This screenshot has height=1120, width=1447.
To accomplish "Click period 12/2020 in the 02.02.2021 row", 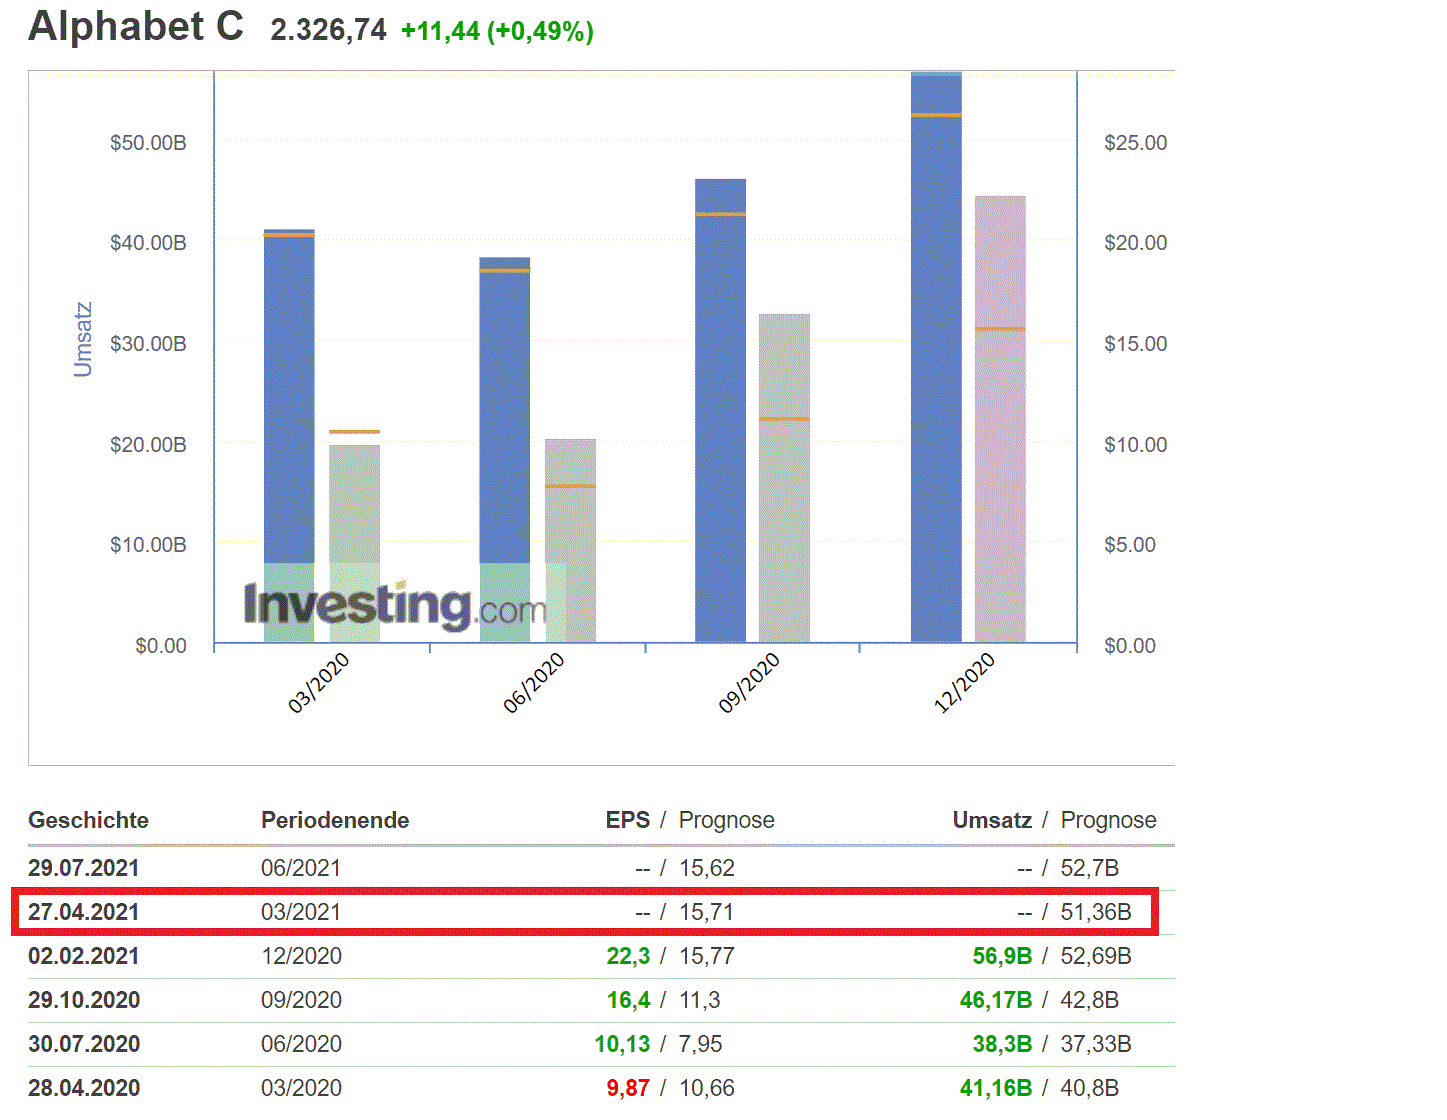I will tap(301, 956).
